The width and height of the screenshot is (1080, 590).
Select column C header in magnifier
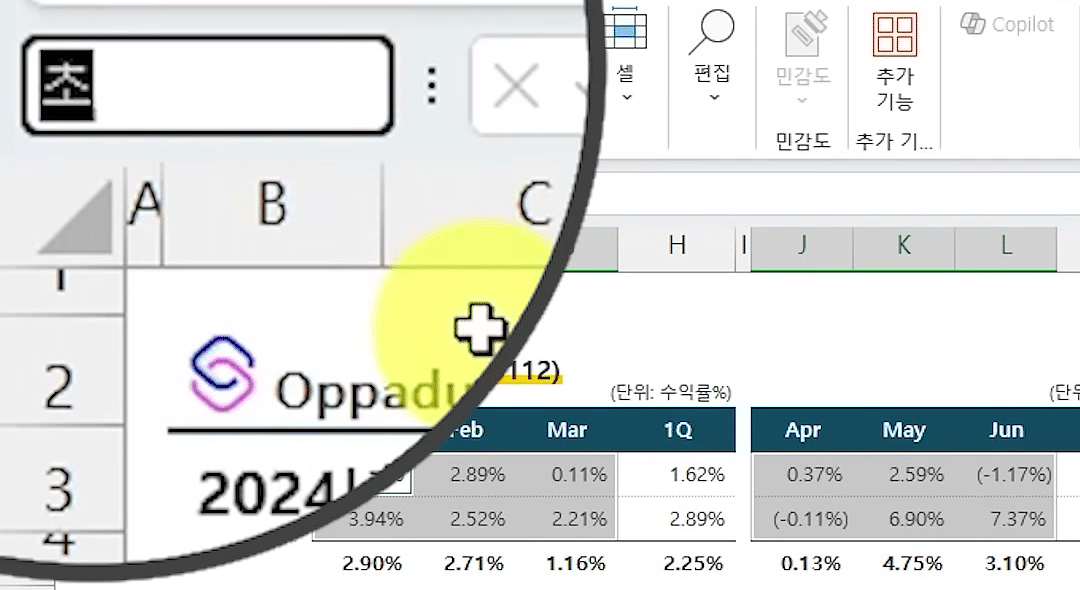[535, 204]
